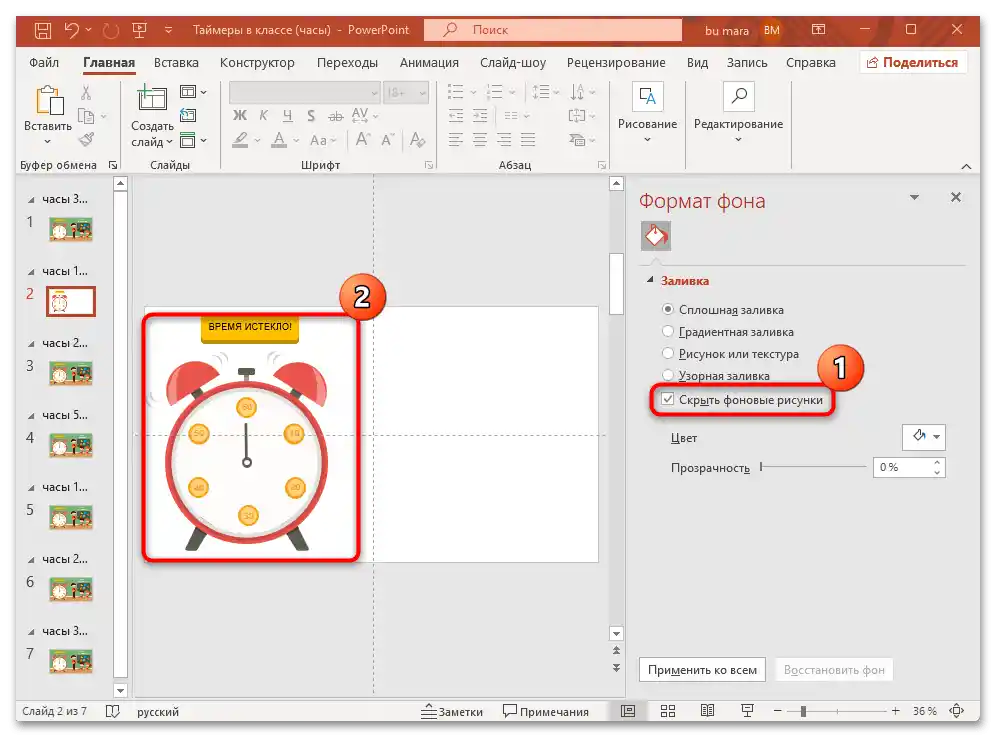Select the Градиентная заливка radio button
This screenshot has height=737, width=996.
[x=667, y=331]
